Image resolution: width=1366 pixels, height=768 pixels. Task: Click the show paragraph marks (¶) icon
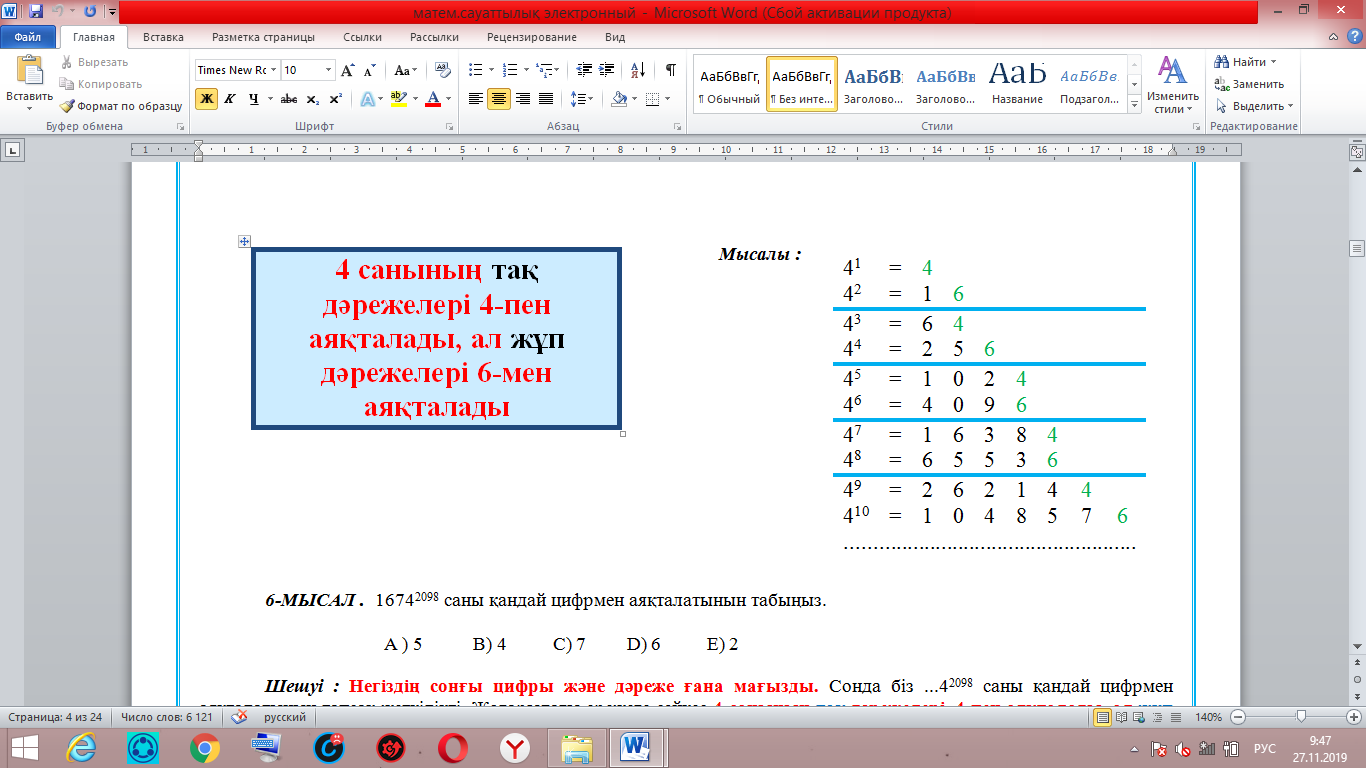[x=670, y=70]
